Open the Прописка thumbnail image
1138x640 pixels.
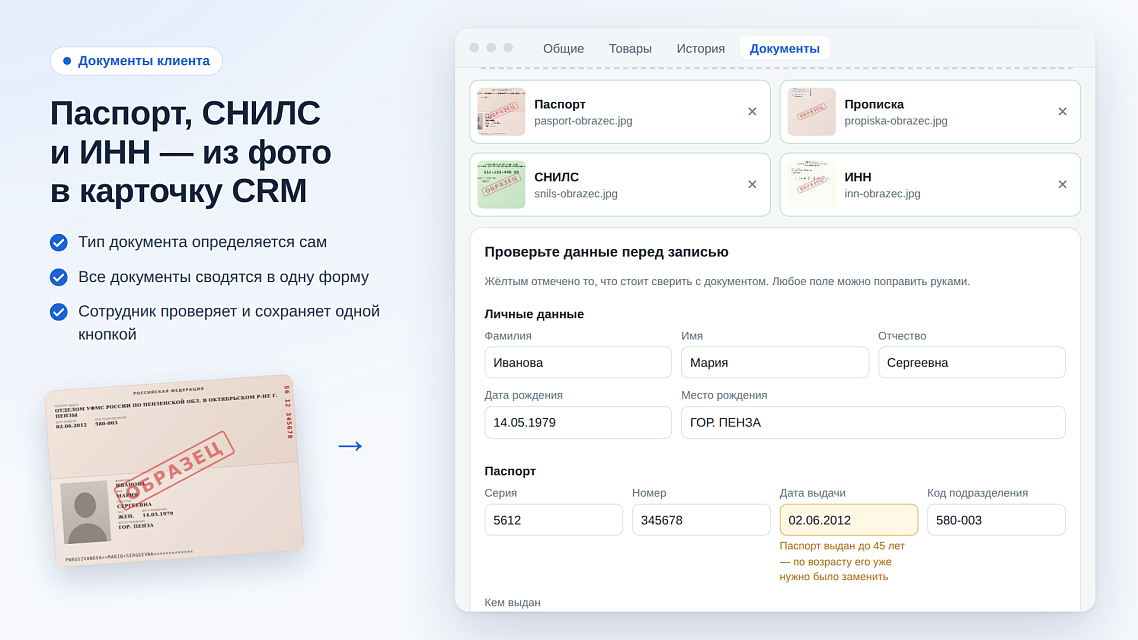tap(811, 112)
